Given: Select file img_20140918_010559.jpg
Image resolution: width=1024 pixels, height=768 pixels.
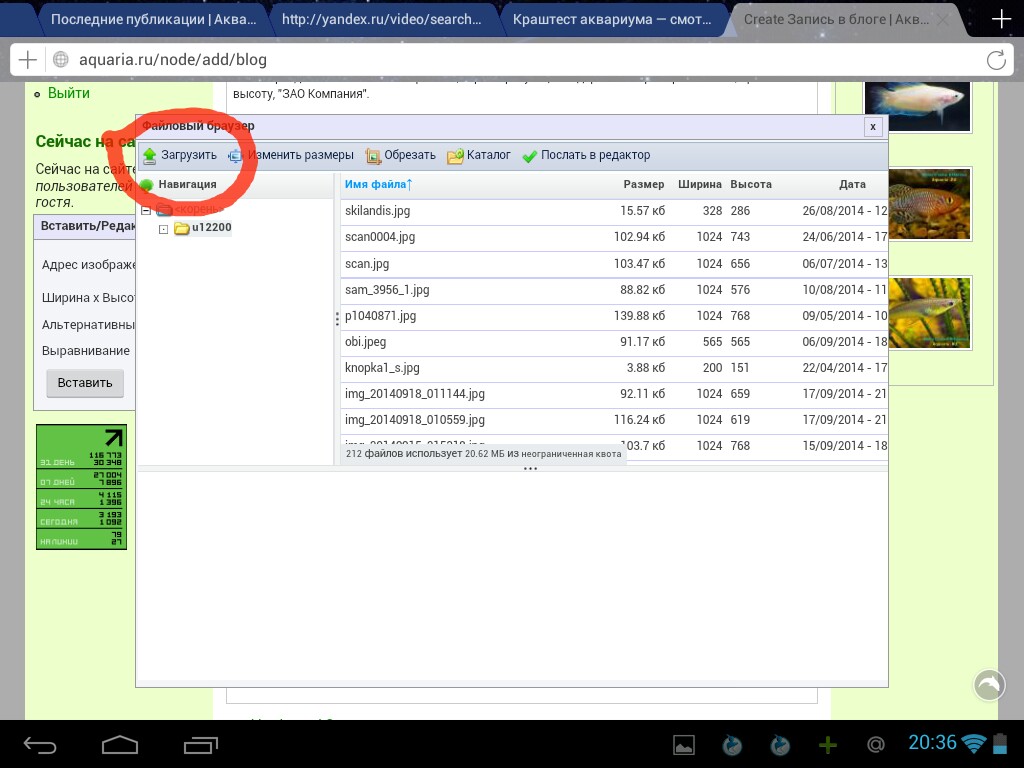Looking at the screenshot, I should tap(614, 421).
